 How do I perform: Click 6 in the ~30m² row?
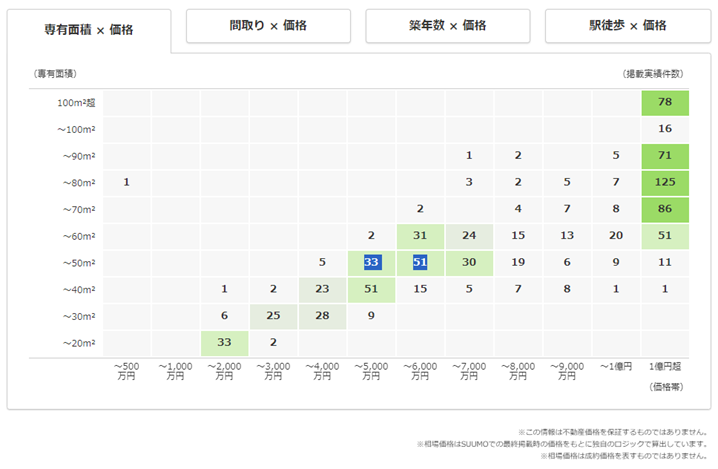224,316
